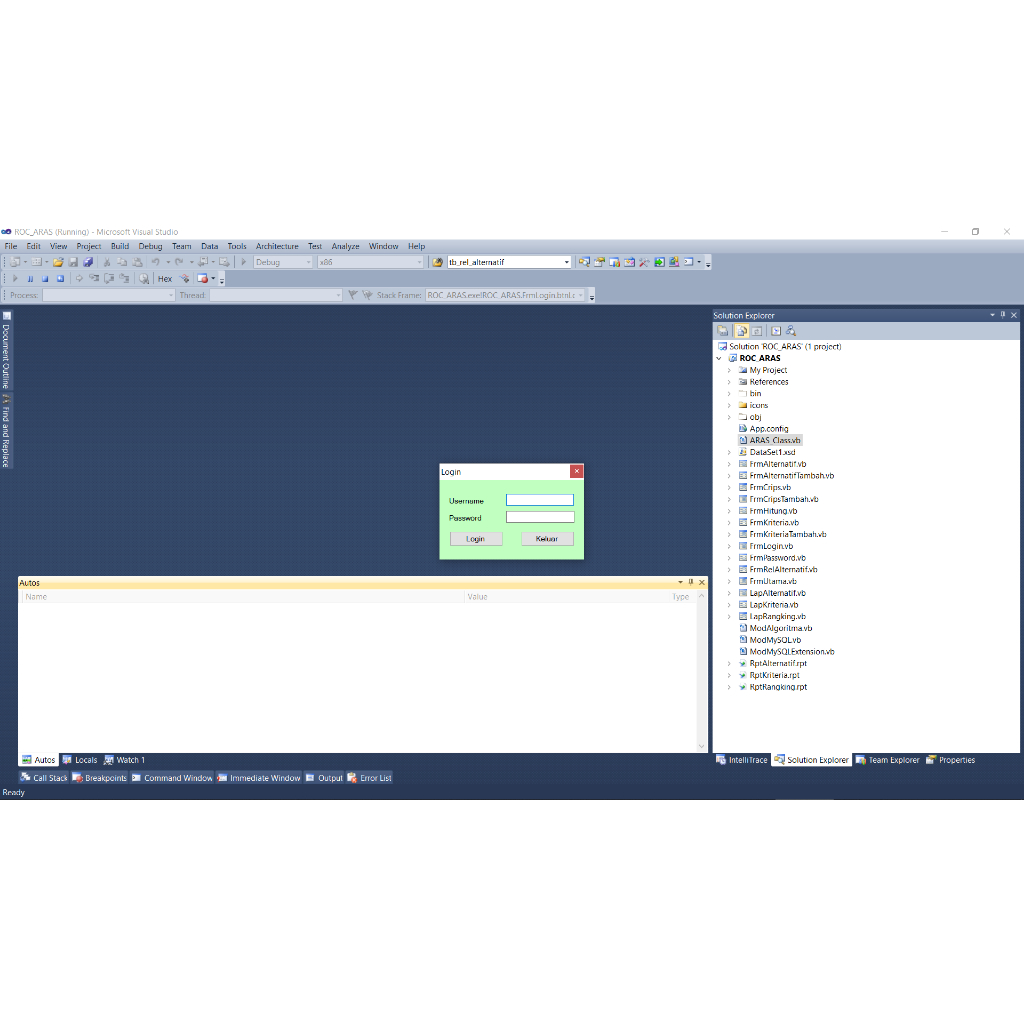Open the Build menu
This screenshot has height=1024, width=1024.
(120, 246)
